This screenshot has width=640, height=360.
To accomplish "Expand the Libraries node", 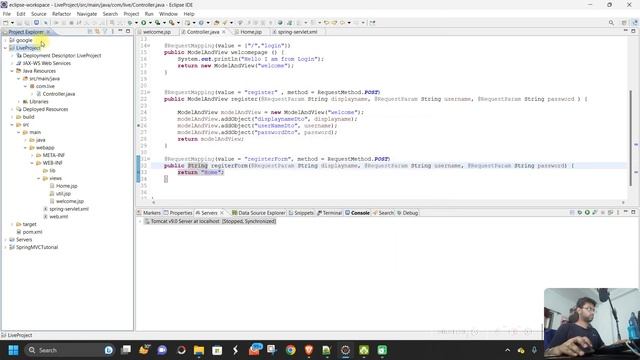I will tap(19, 102).
